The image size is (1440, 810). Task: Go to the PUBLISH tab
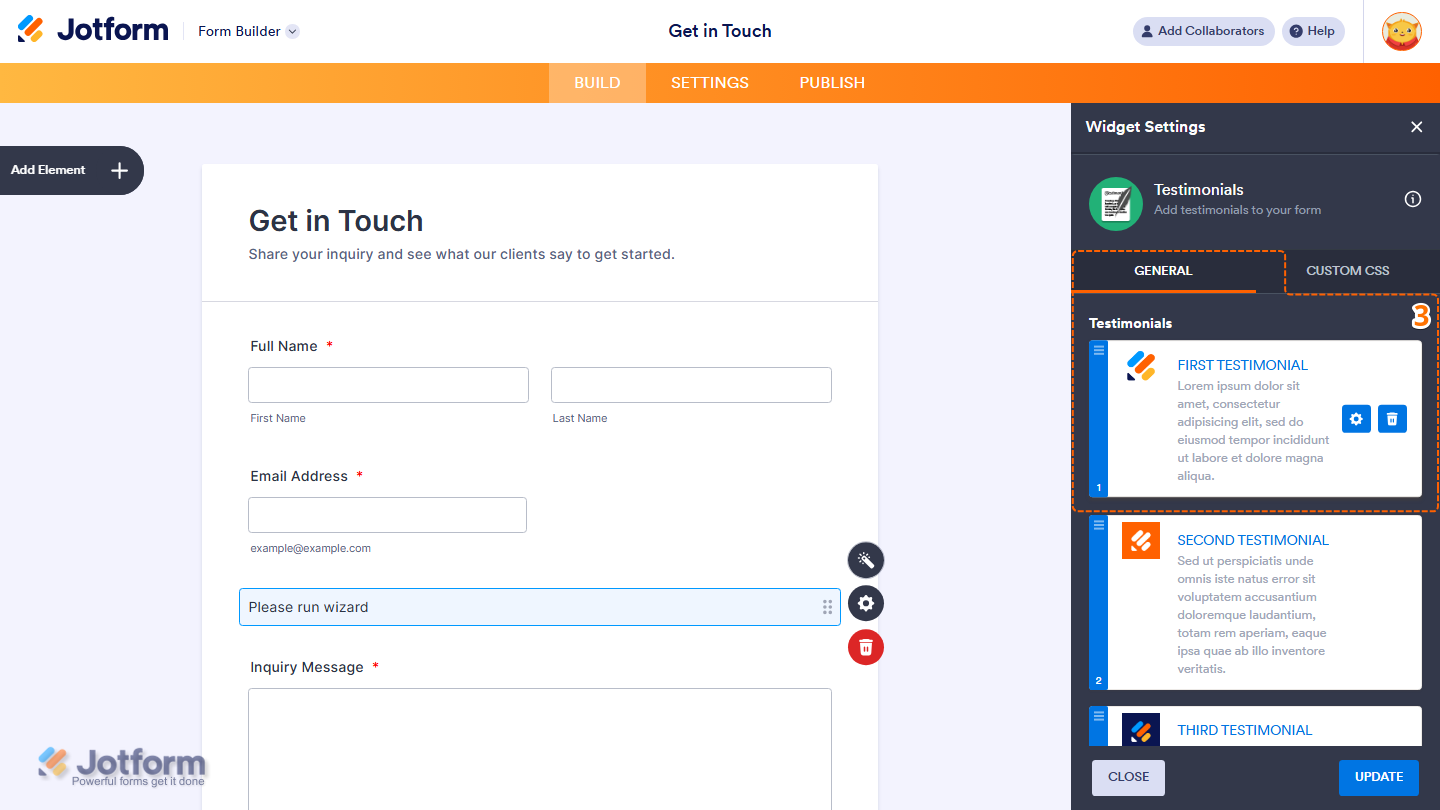[x=832, y=83]
